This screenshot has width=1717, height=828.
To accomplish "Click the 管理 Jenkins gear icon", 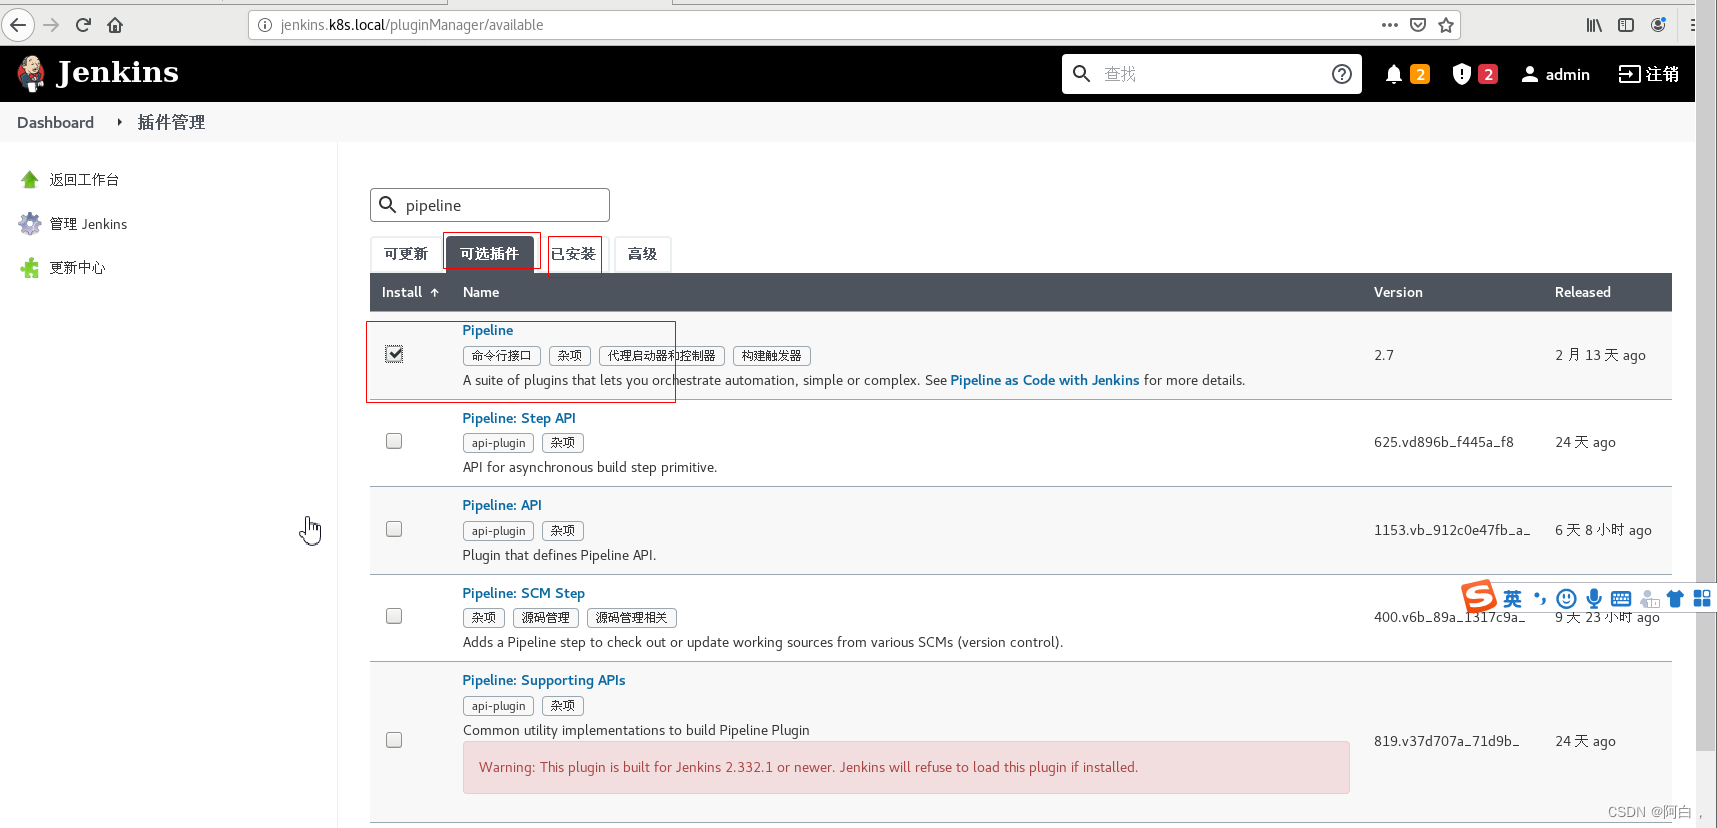I will [30, 224].
